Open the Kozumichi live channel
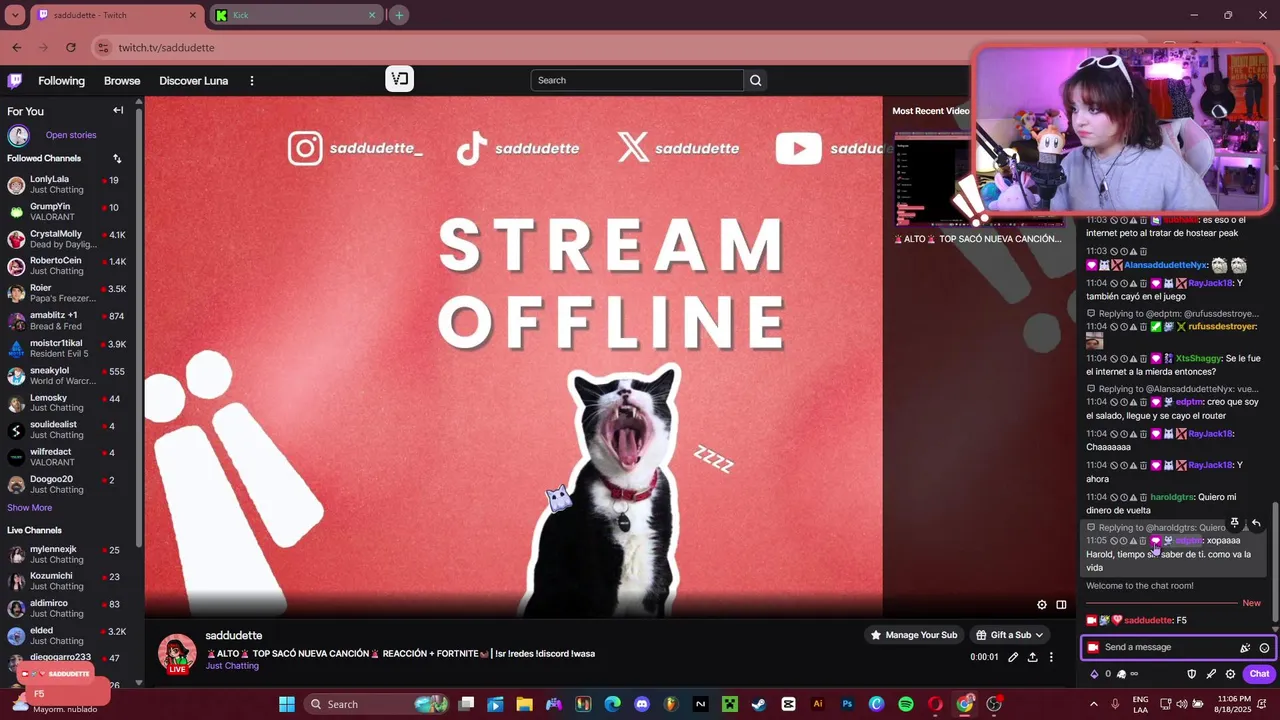 point(68,581)
